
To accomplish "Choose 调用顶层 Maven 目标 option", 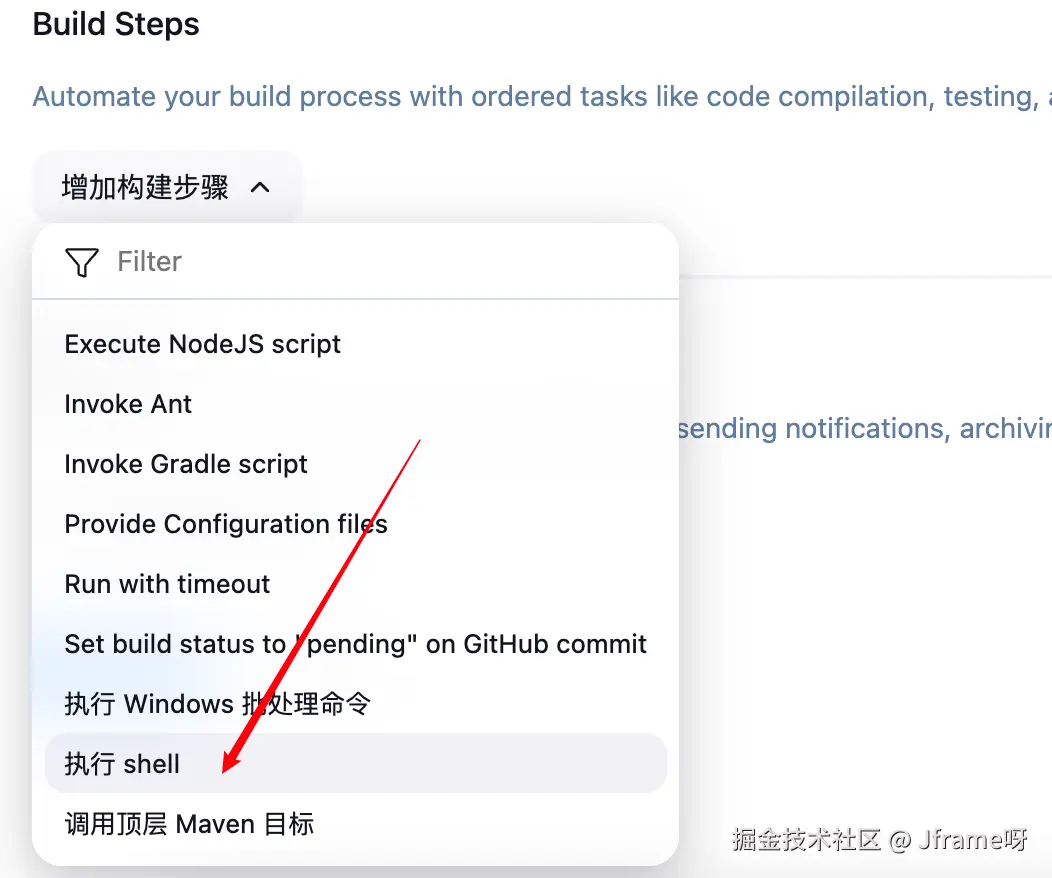I will pyautogui.click(x=189, y=824).
